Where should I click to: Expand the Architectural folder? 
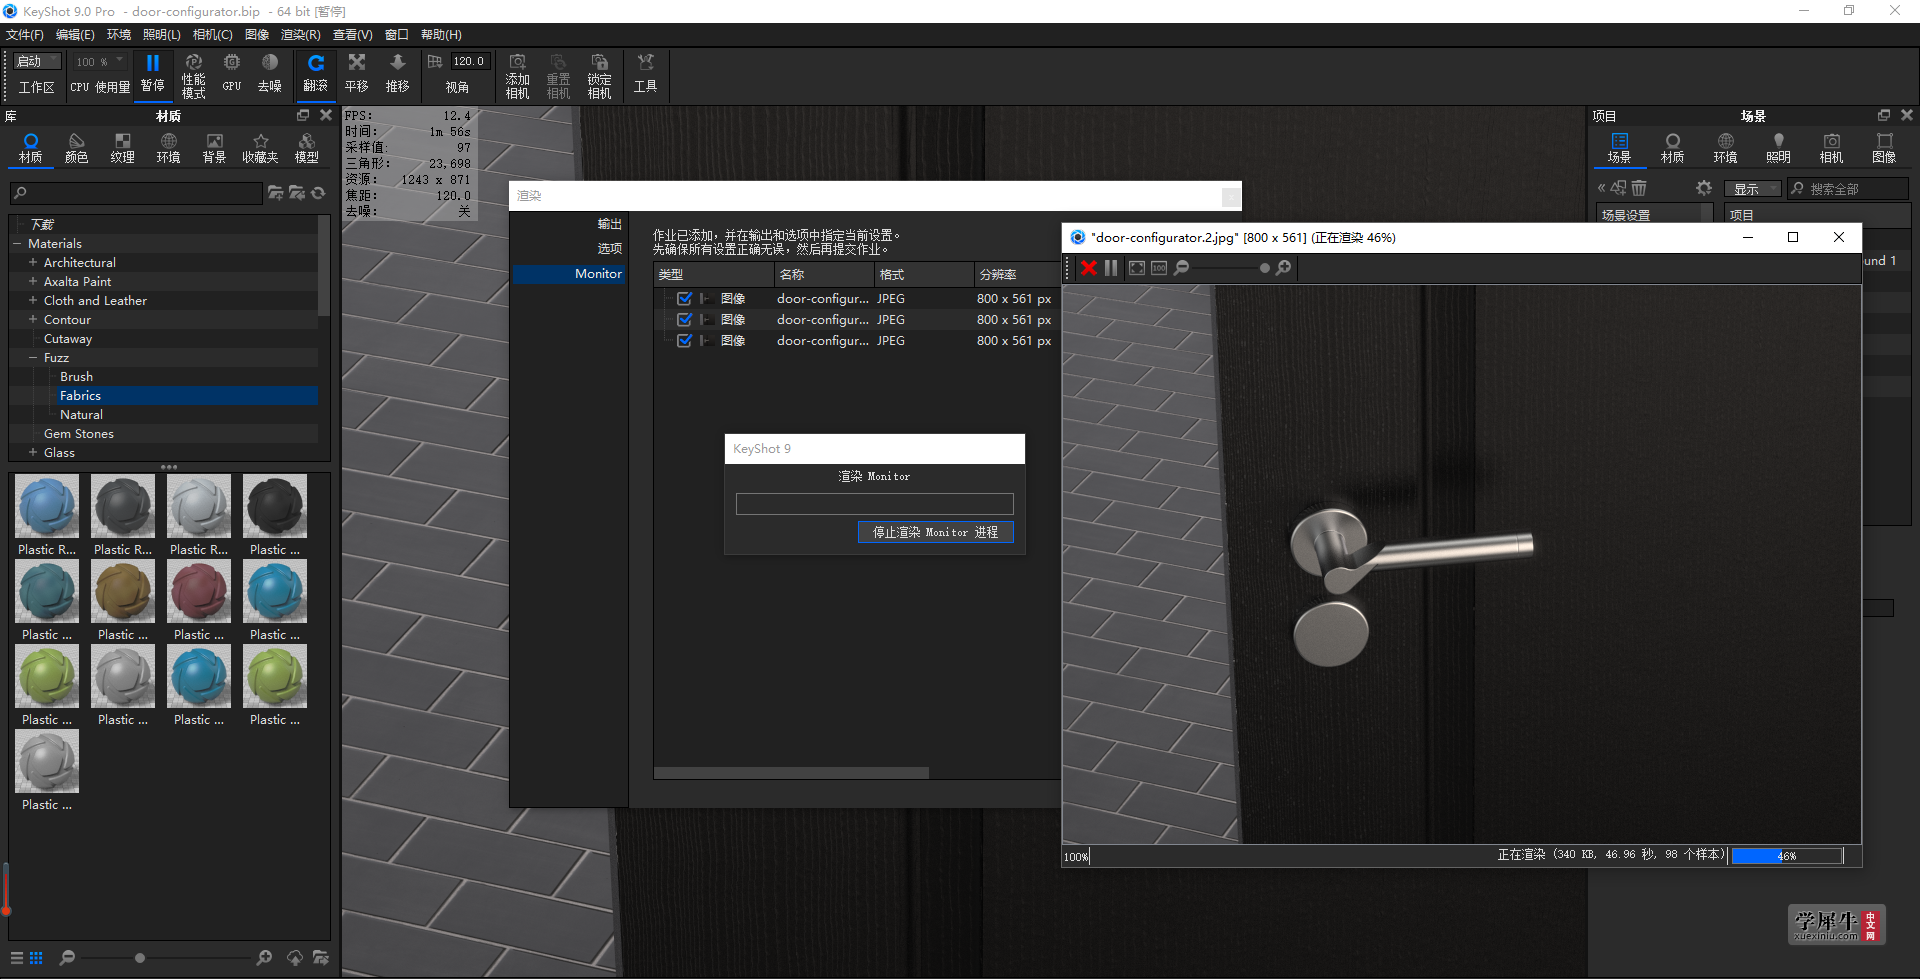[x=33, y=263]
